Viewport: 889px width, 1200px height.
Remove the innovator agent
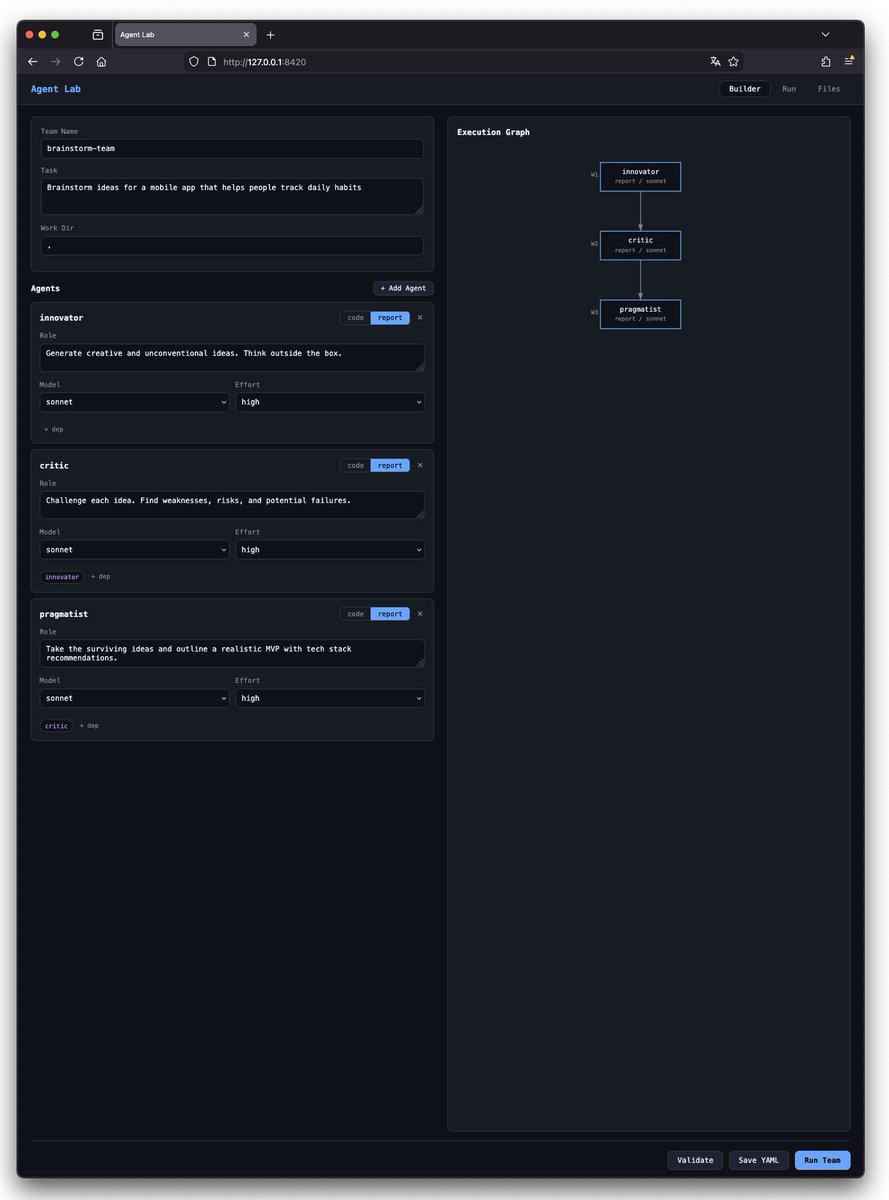[x=420, y=318]
